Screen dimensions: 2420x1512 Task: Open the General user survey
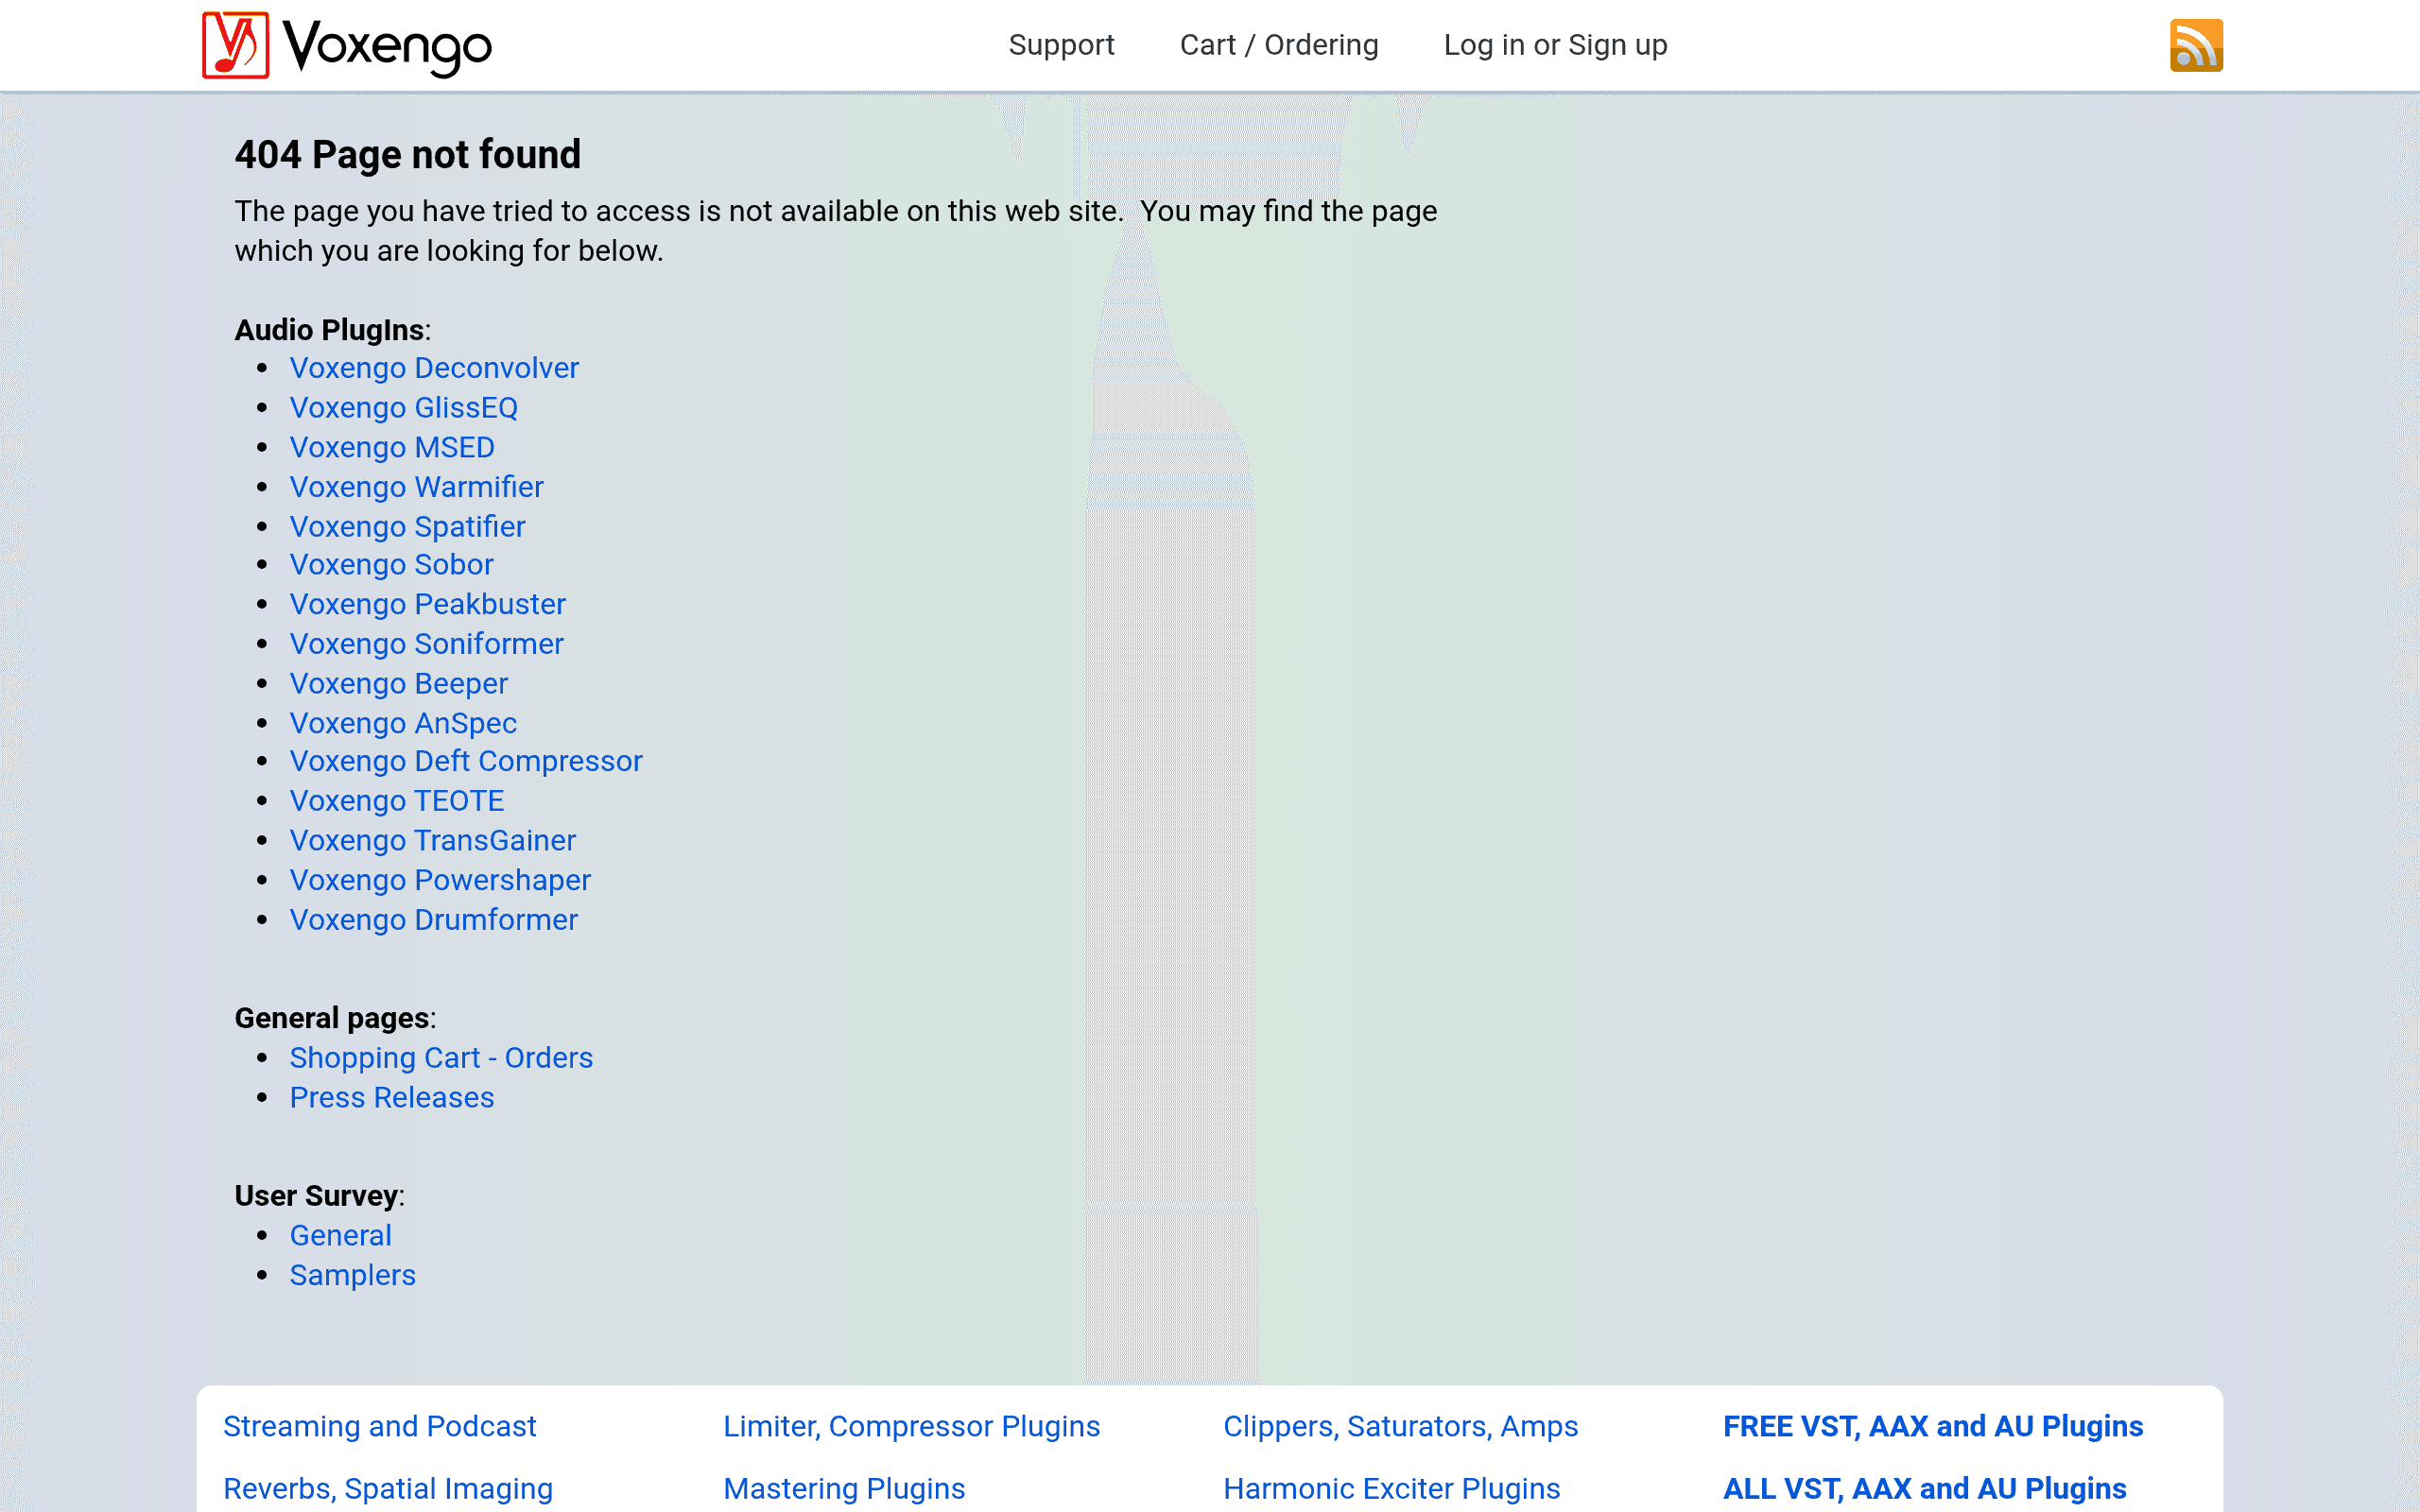pos(341,1236)
